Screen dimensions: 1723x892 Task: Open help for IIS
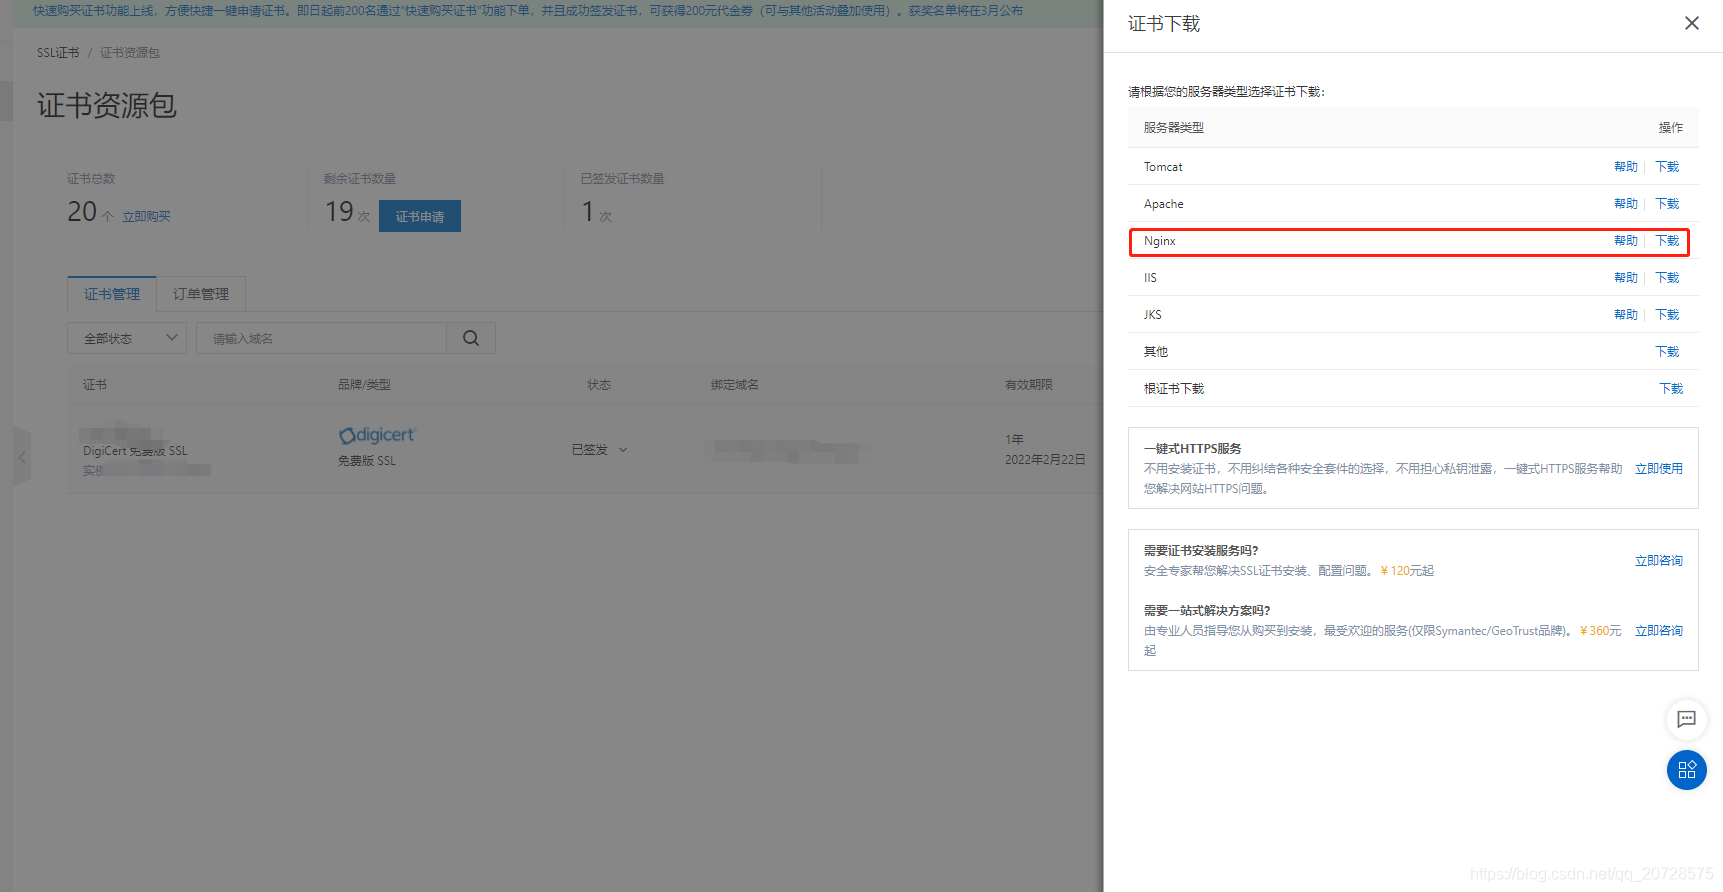coord(1626,278)
